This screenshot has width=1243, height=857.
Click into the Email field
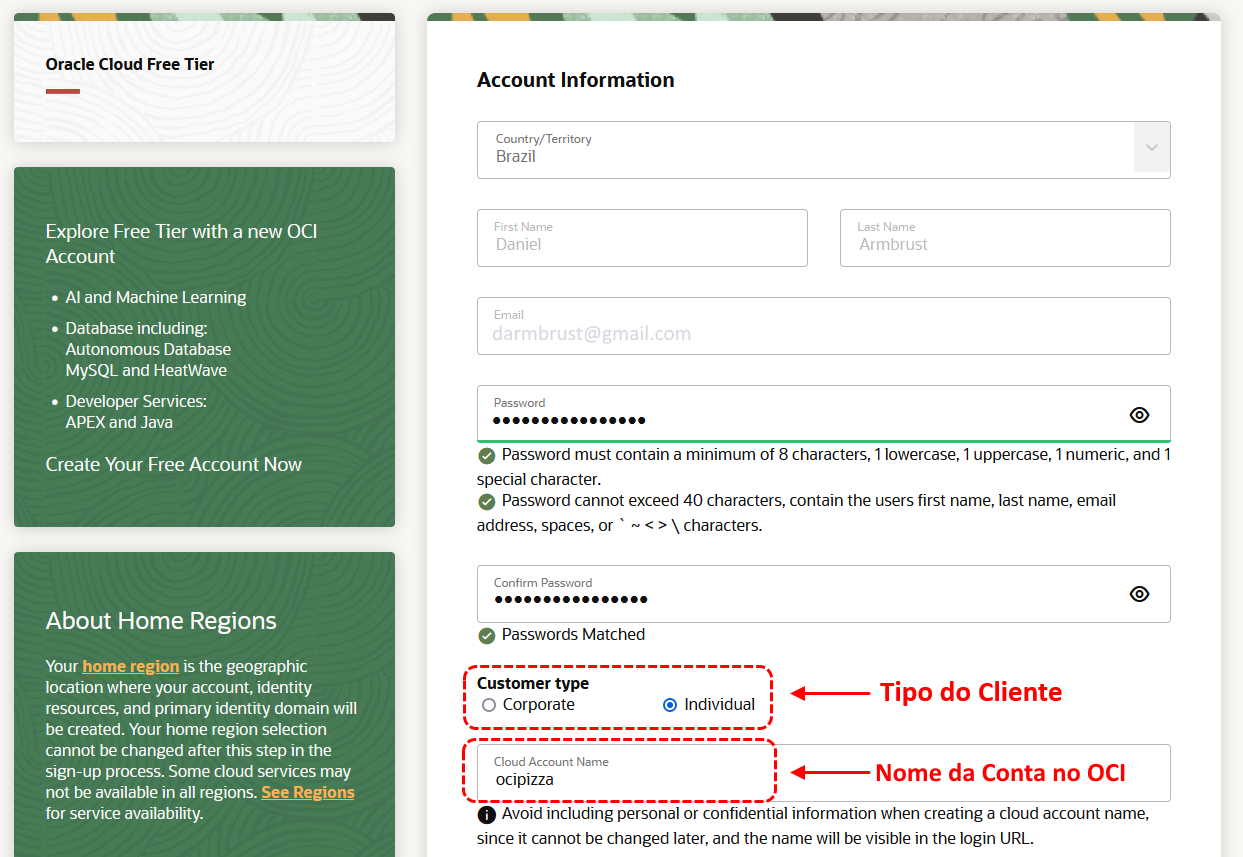point(823,326)
